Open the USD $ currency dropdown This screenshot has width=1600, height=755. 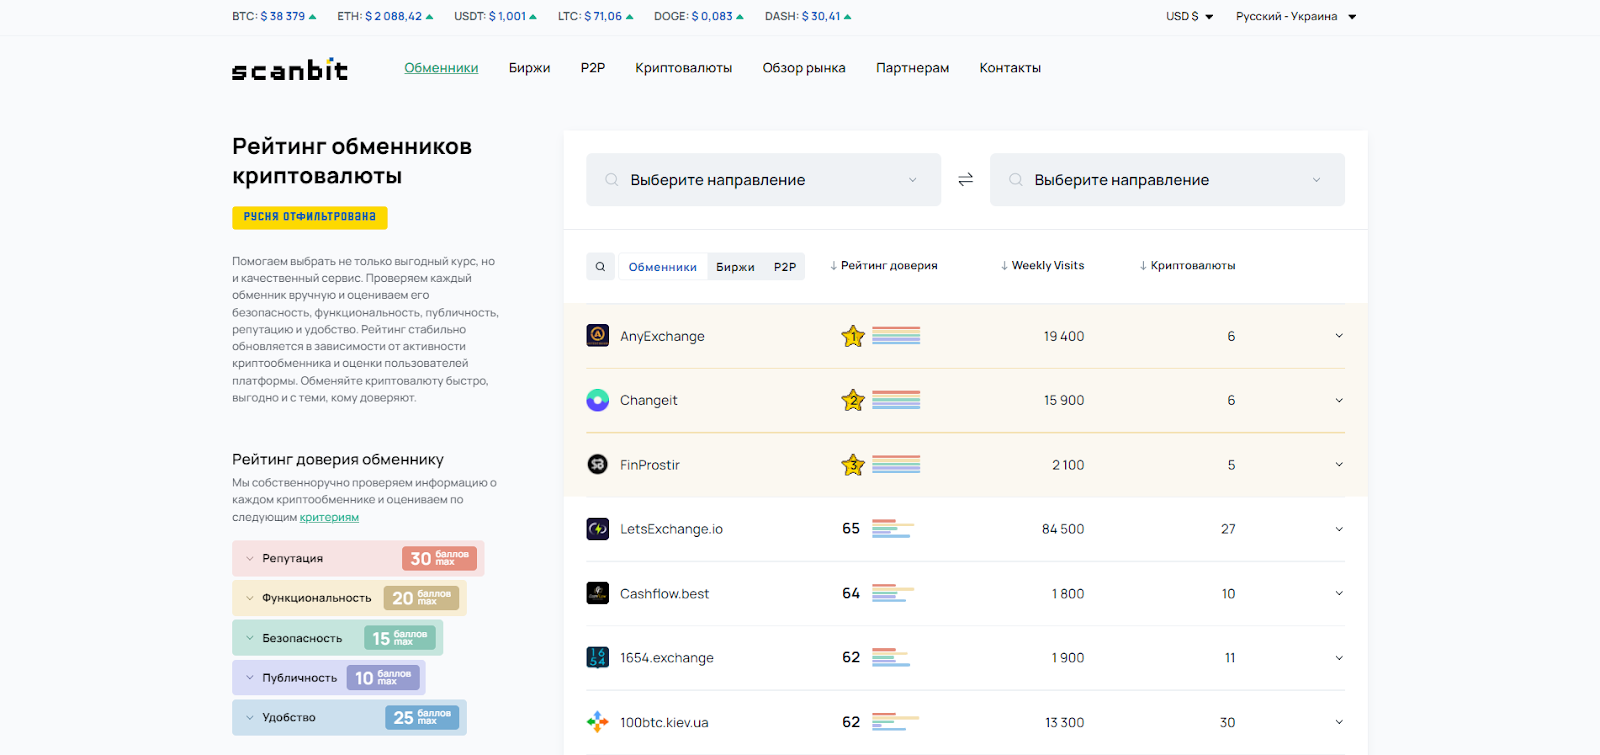pyautogui.click(x=1190, y=17)
